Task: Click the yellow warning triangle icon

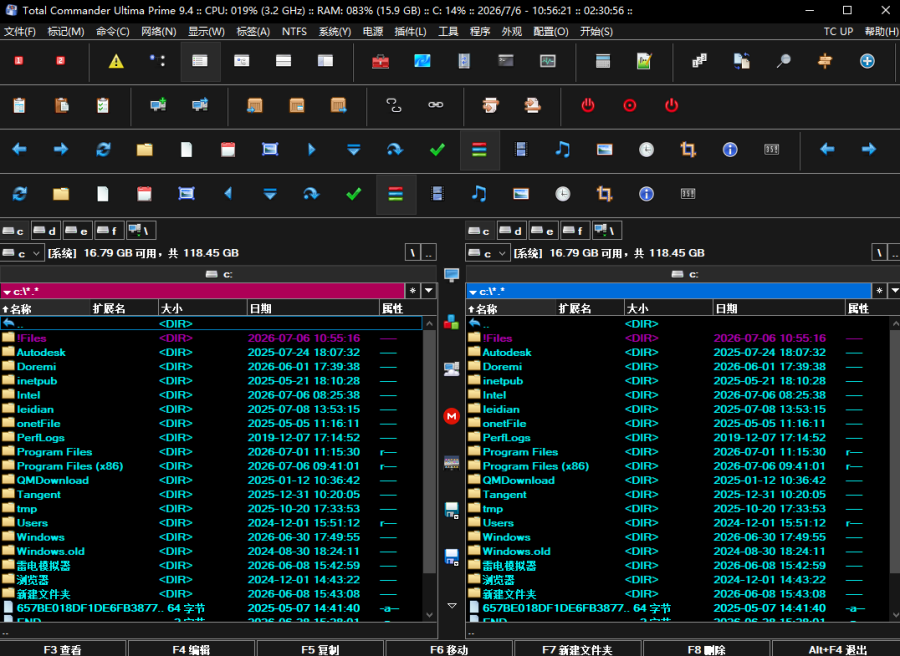Action: [x=116, y=61]
